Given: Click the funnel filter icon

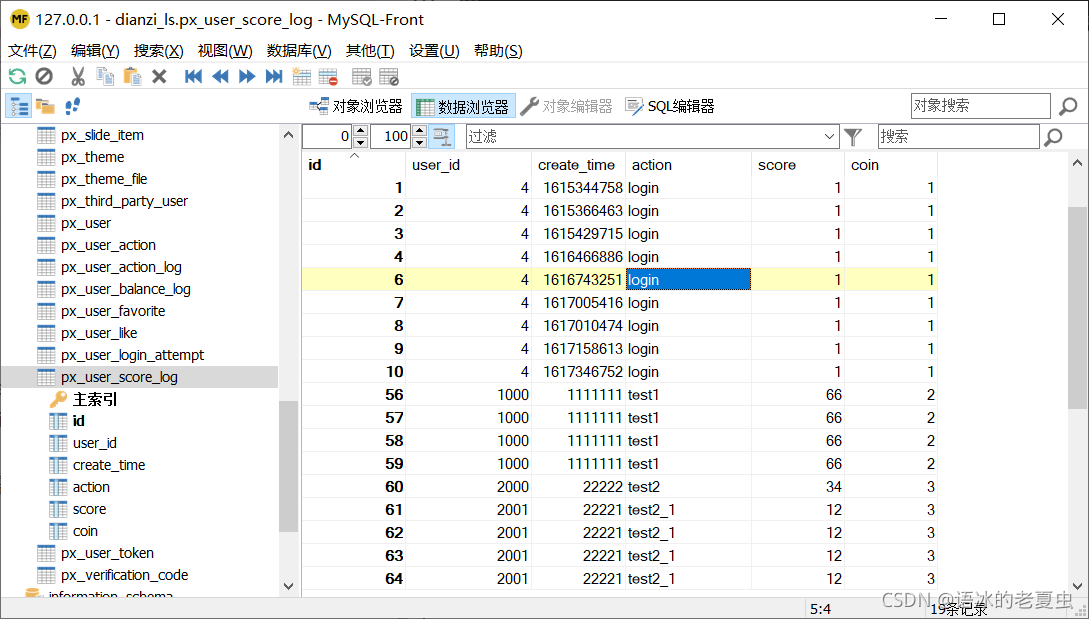Looking at the screenshot, I should pyautogui.click(x=853, y=136).
